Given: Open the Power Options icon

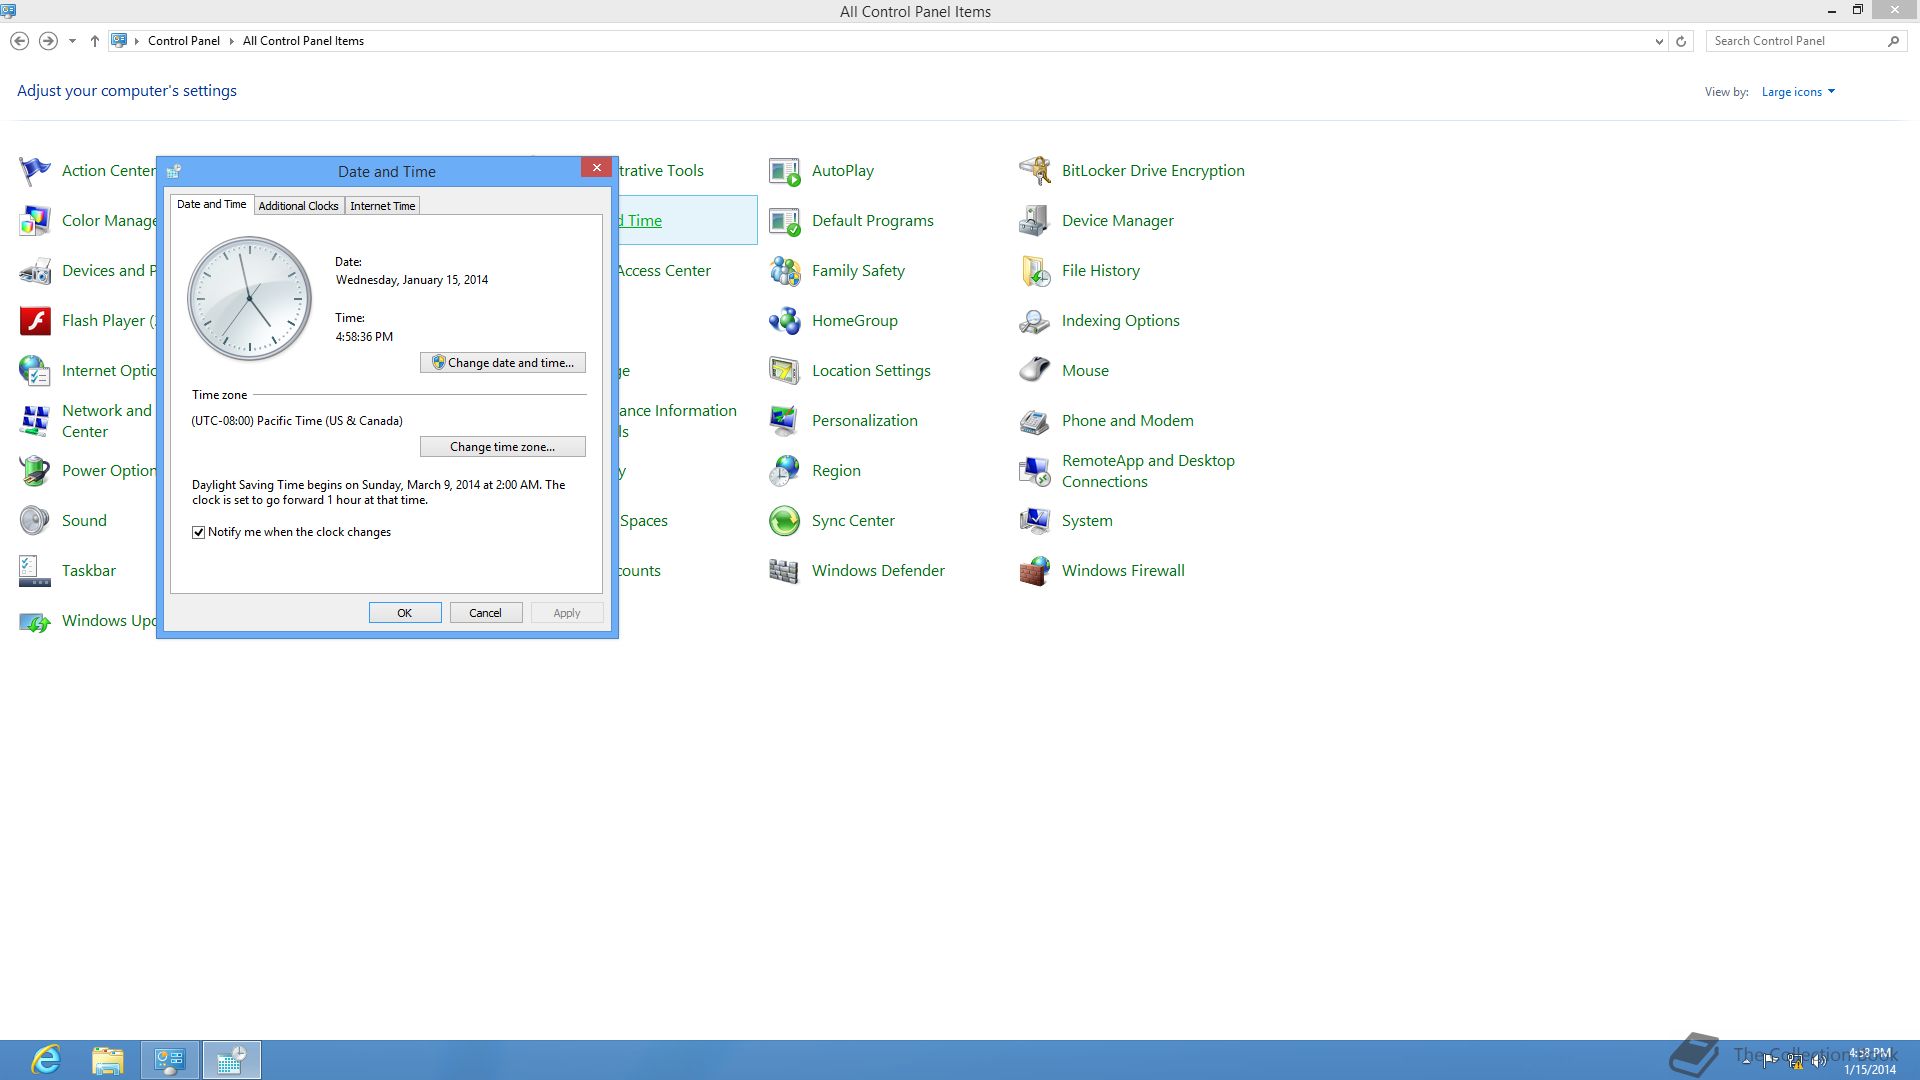Looking at the screenshot, I should 35,471.
